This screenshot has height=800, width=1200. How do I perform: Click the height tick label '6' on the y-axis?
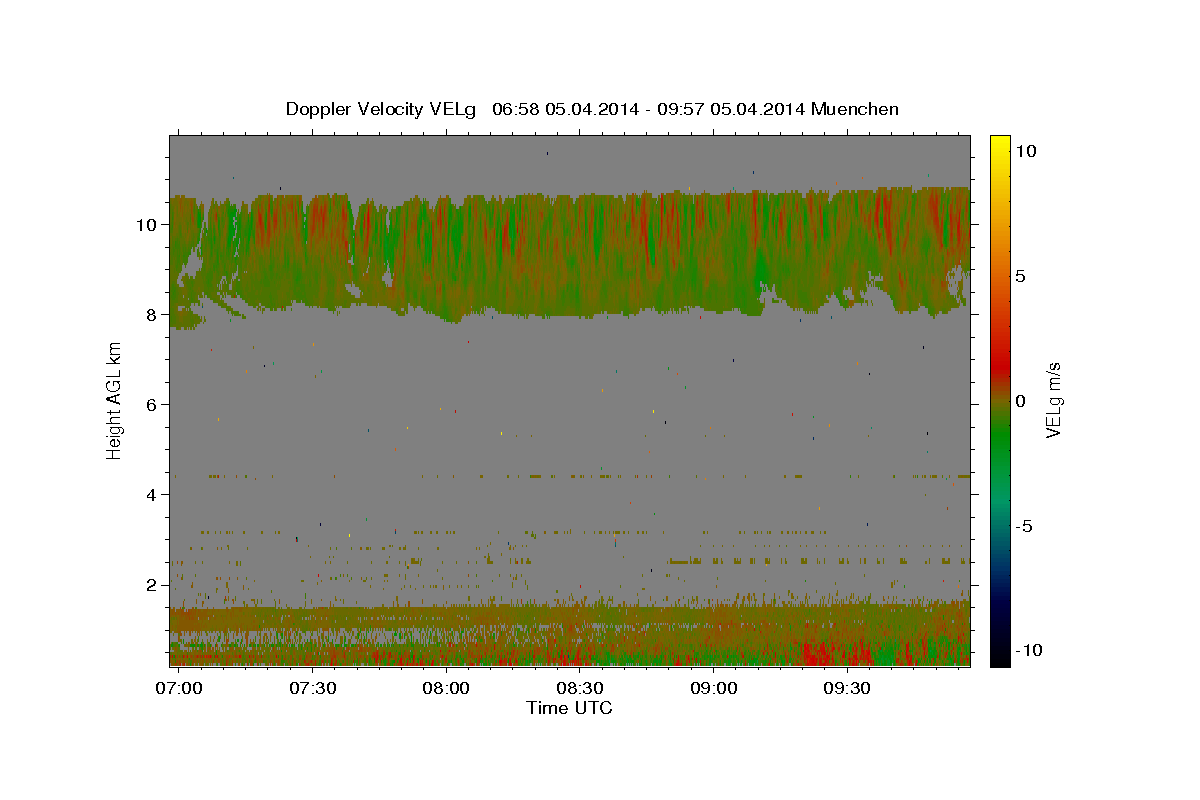pyautogui.click(x=150, y=405)
